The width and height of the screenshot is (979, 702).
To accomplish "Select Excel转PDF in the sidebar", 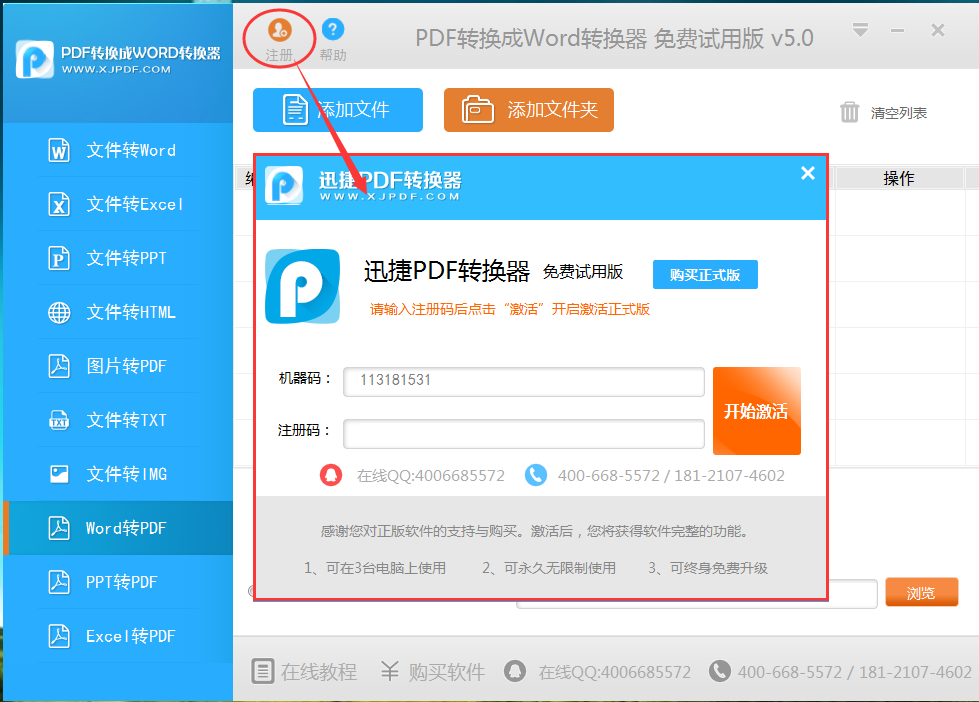I will pos(118,636).
